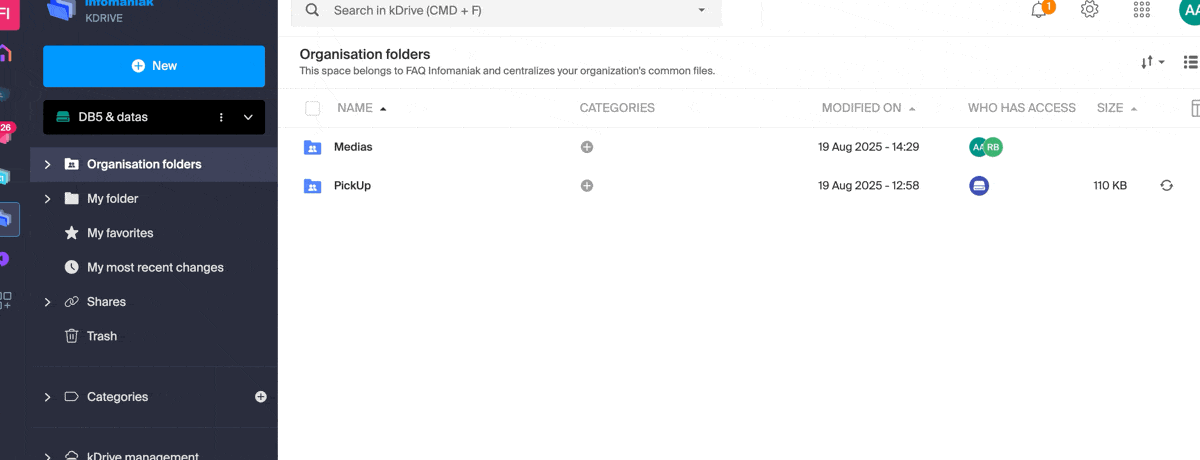Viewport: 1200px width, 460px height.
Task: Expand the DB5 & datas drive dropdown
Action: (x=249, y=117)
